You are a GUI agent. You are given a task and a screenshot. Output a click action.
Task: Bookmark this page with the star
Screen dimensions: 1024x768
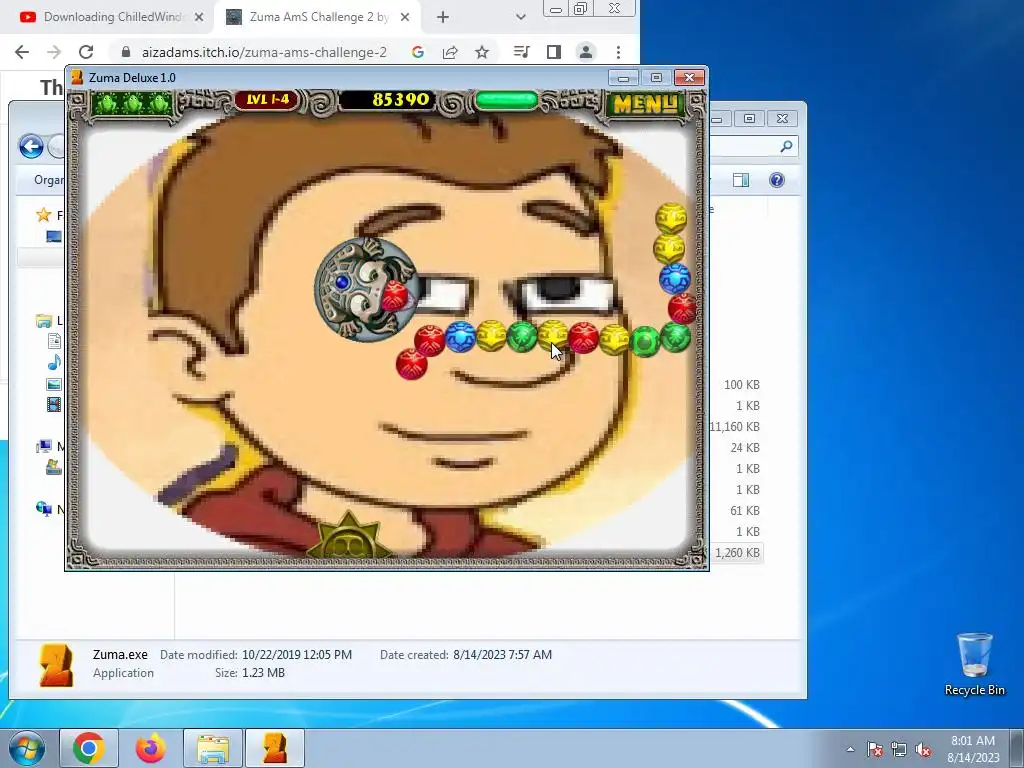point(482,52)
